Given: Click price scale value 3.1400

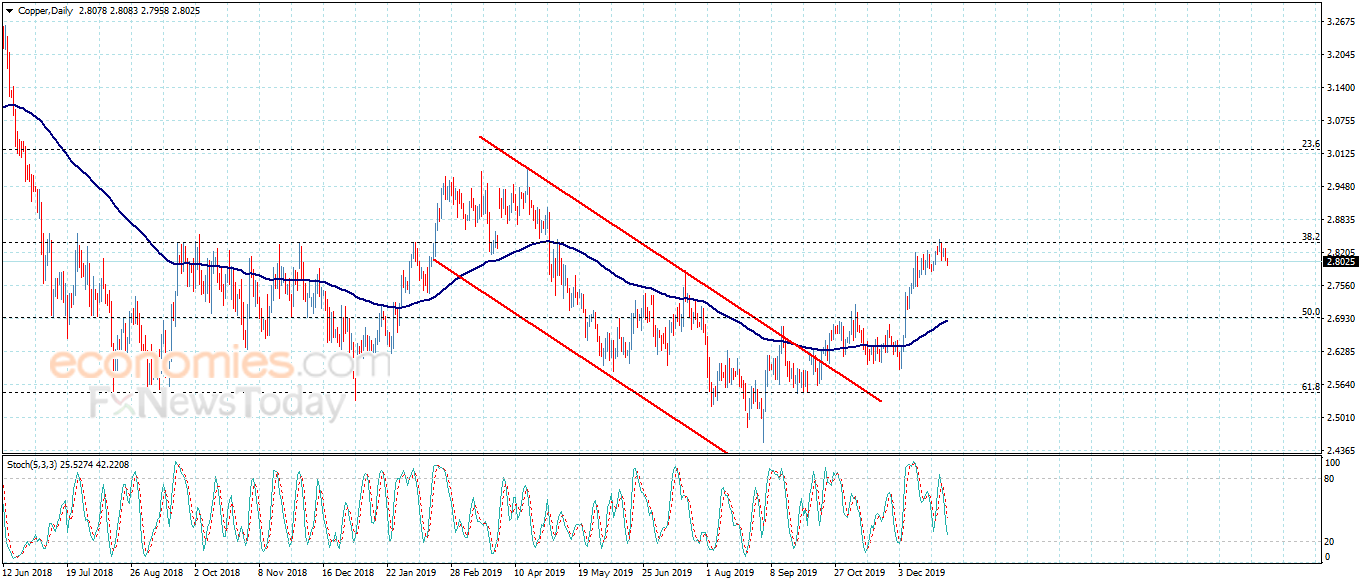Looking at the screenshot, I should pyautogui.click(x=1340, y=88).
